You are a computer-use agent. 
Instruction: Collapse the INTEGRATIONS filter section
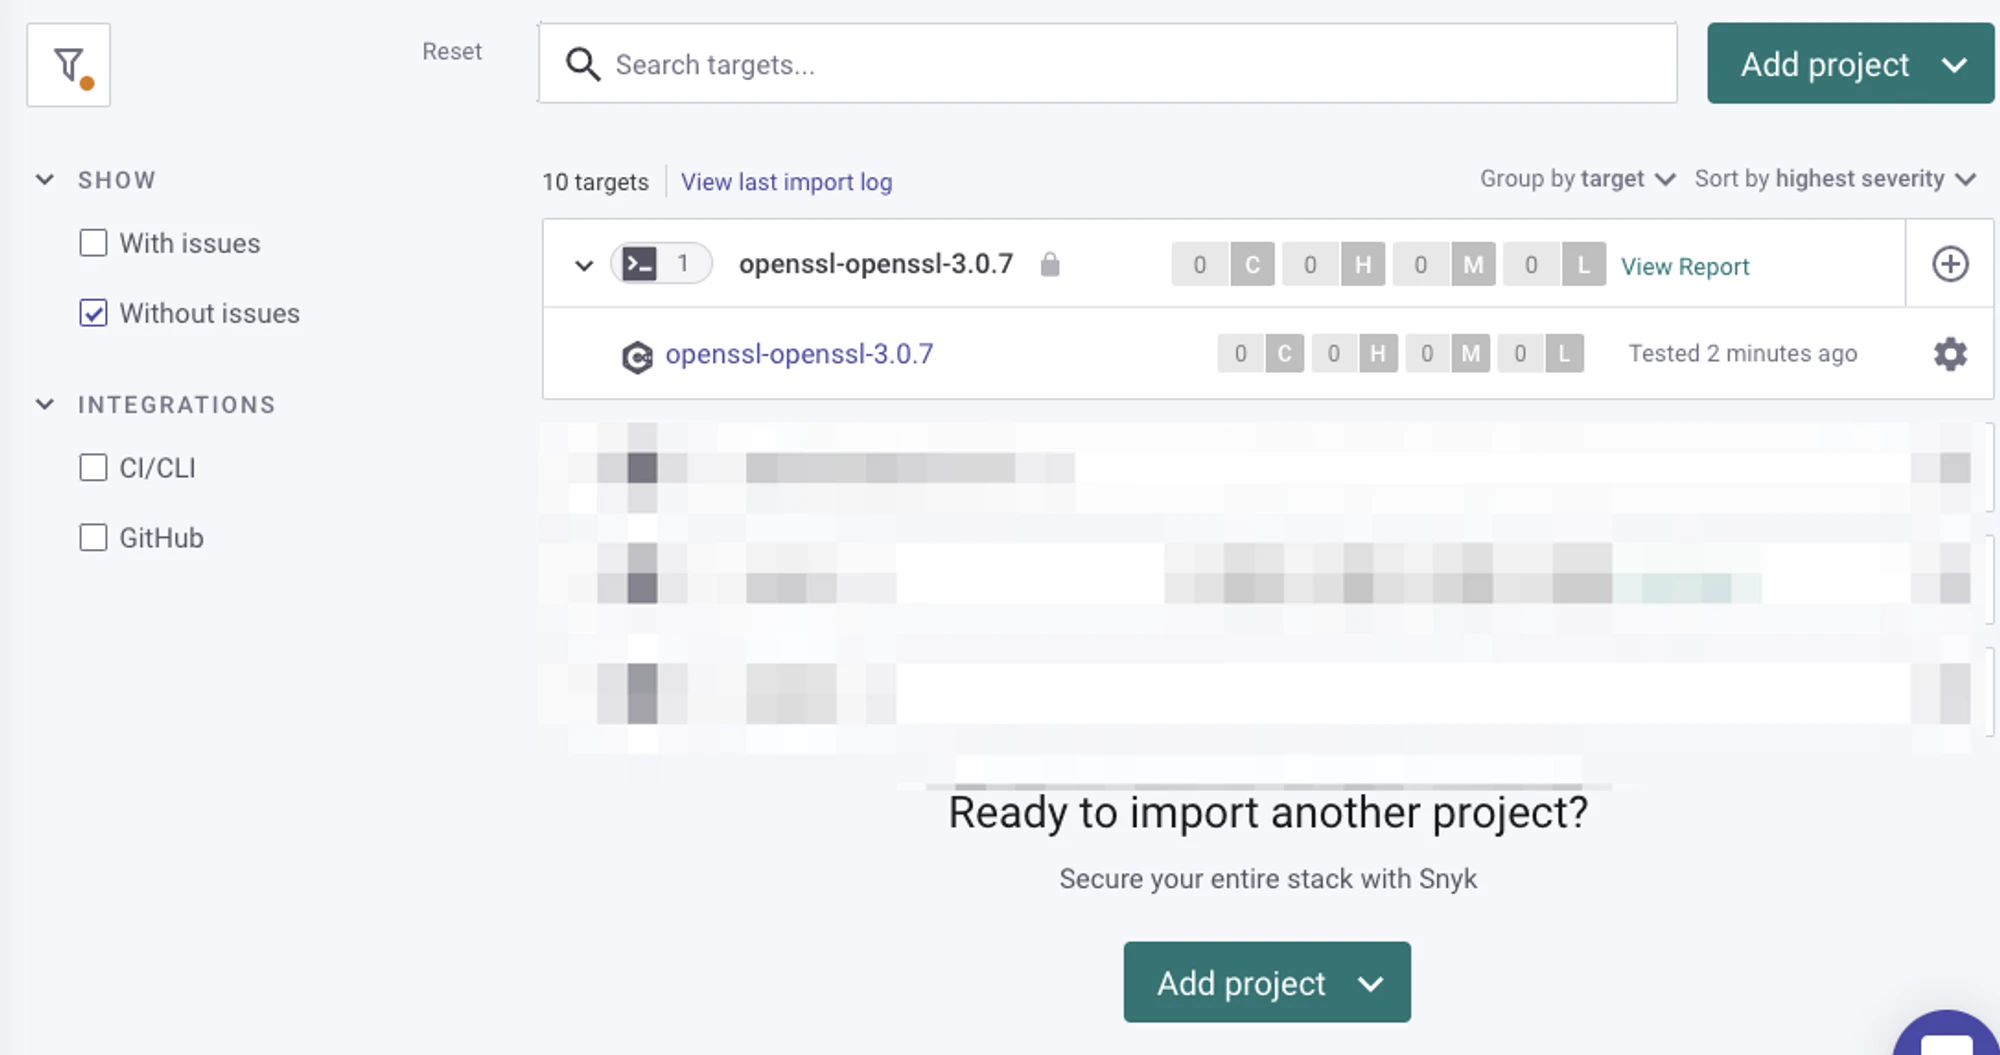click(45, 405)
